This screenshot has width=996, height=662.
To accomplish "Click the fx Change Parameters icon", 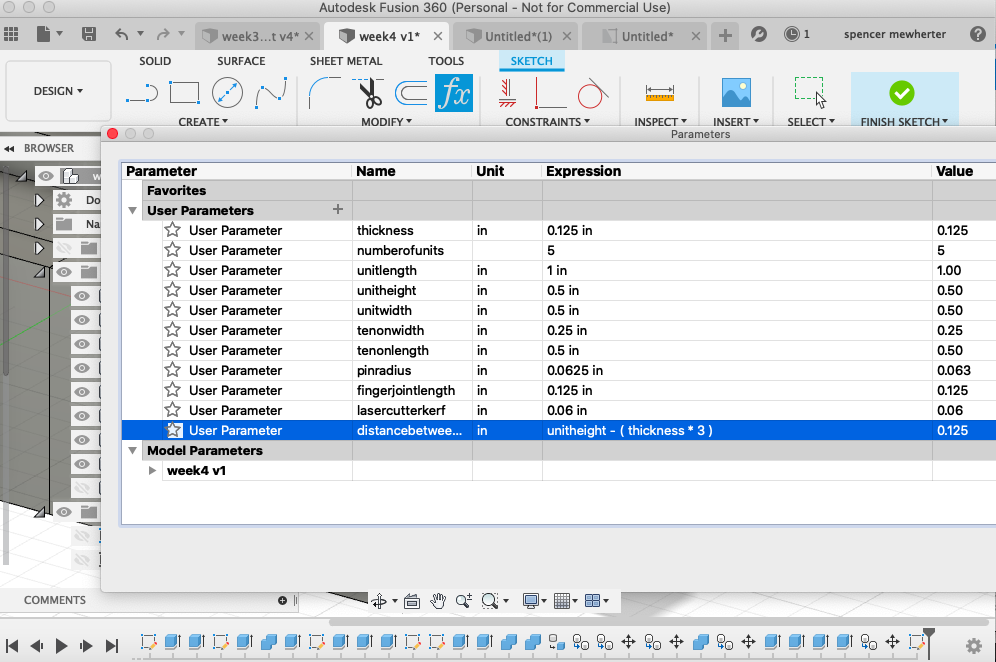I will click(454, 93).
